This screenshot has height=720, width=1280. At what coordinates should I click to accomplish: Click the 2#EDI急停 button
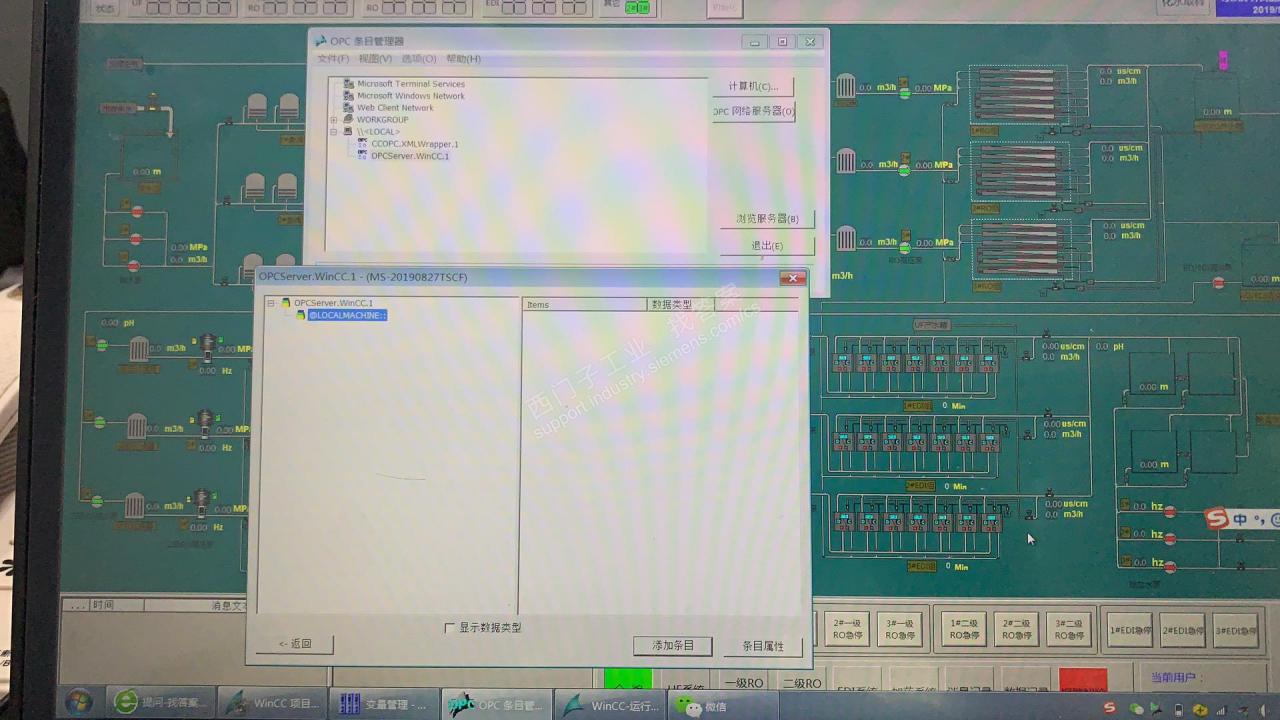(1183, 631)
